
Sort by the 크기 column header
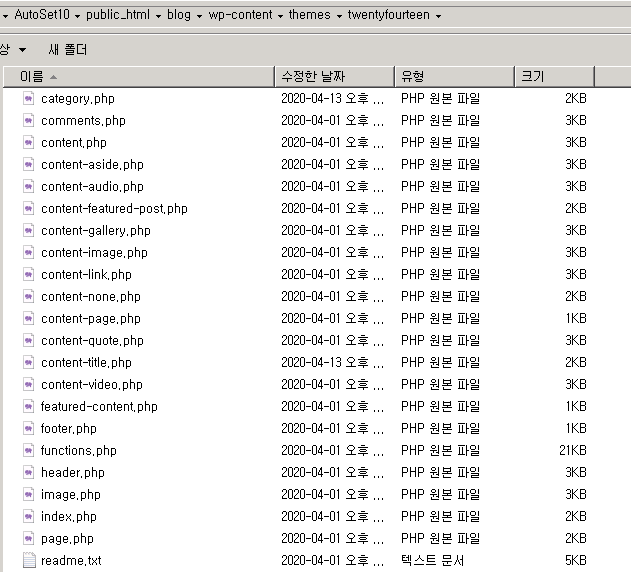click(555, 76)
